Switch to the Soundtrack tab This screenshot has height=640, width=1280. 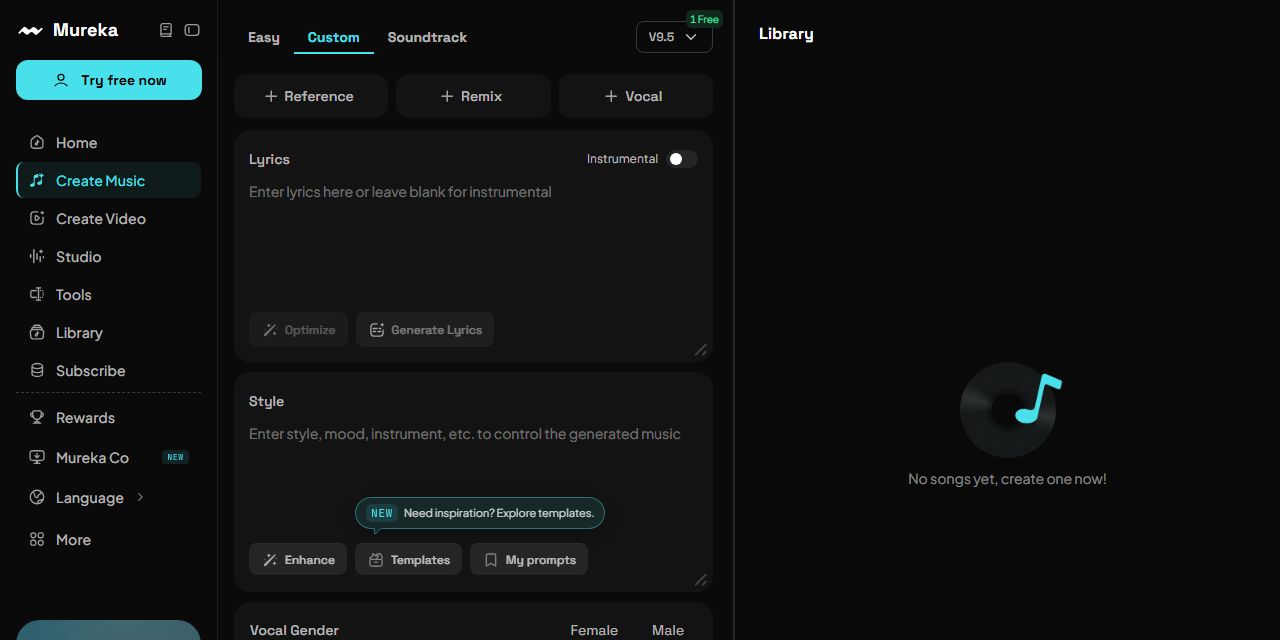pyautogui.click(x=427, y=37)
